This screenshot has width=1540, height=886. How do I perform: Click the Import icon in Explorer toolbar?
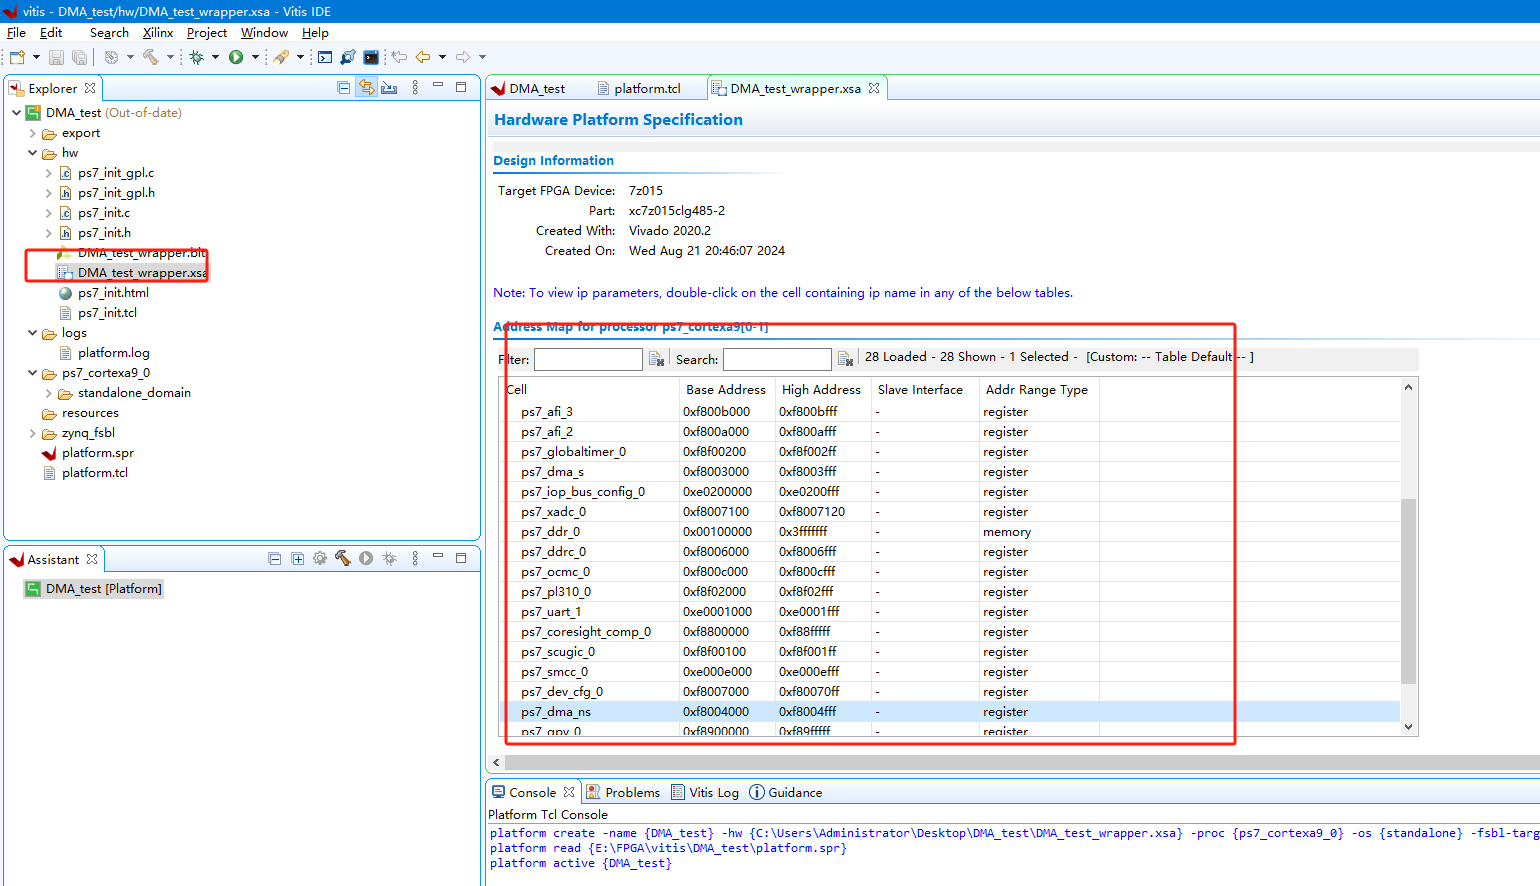[390, 88]
